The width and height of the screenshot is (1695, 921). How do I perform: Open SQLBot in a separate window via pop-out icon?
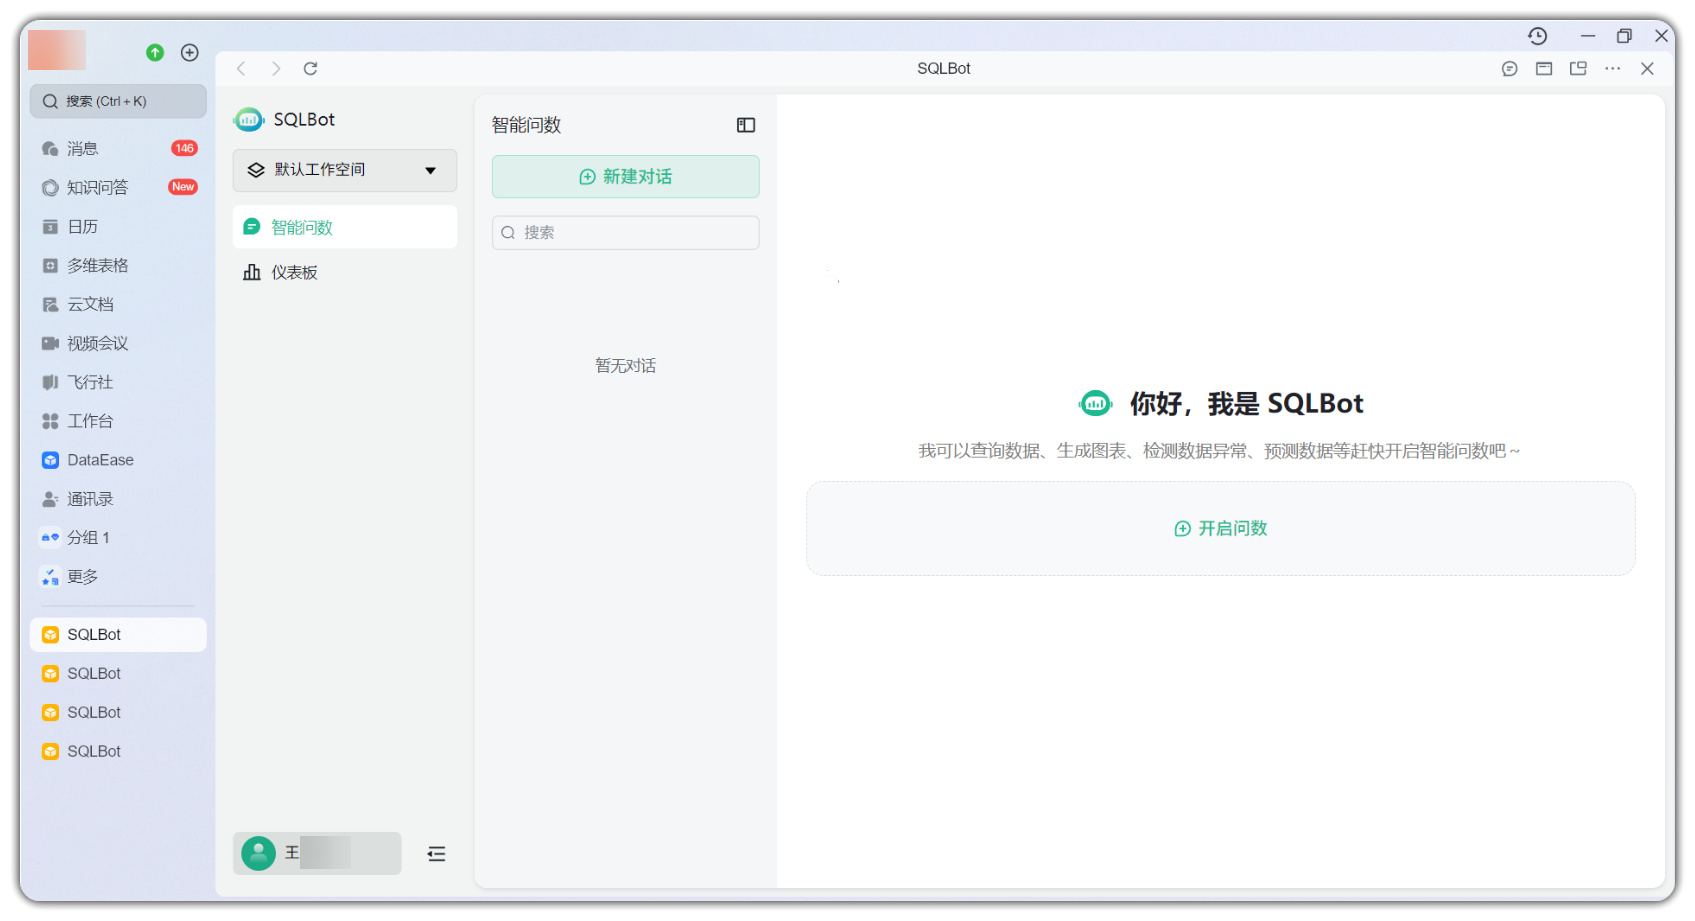pos(1579,68)
